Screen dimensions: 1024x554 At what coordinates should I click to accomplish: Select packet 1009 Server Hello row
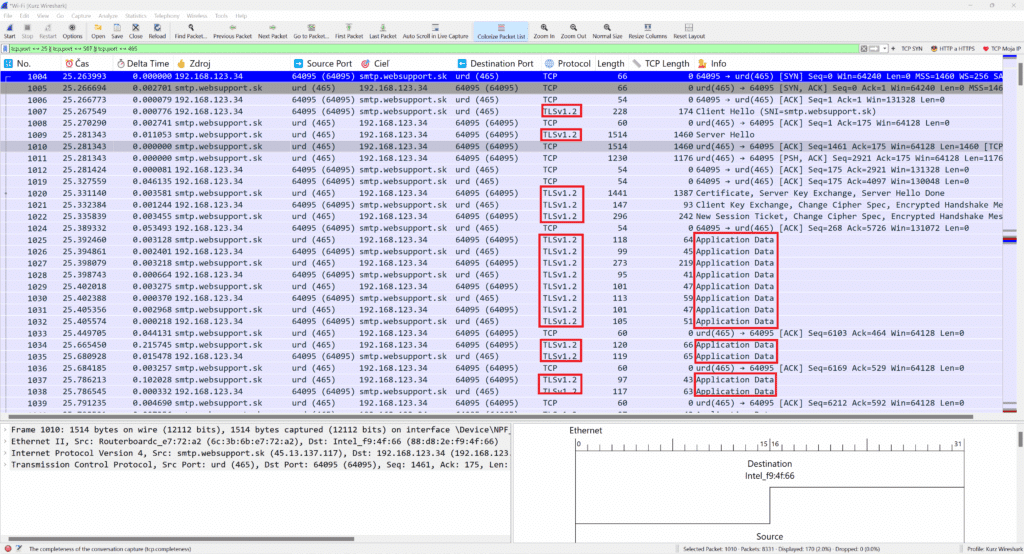pos(502,135)
